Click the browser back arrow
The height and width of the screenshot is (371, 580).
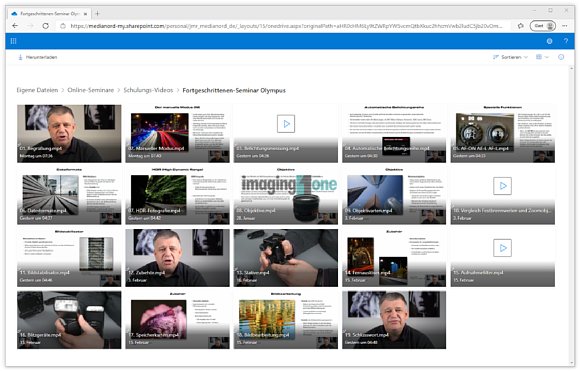click(15, 26)
